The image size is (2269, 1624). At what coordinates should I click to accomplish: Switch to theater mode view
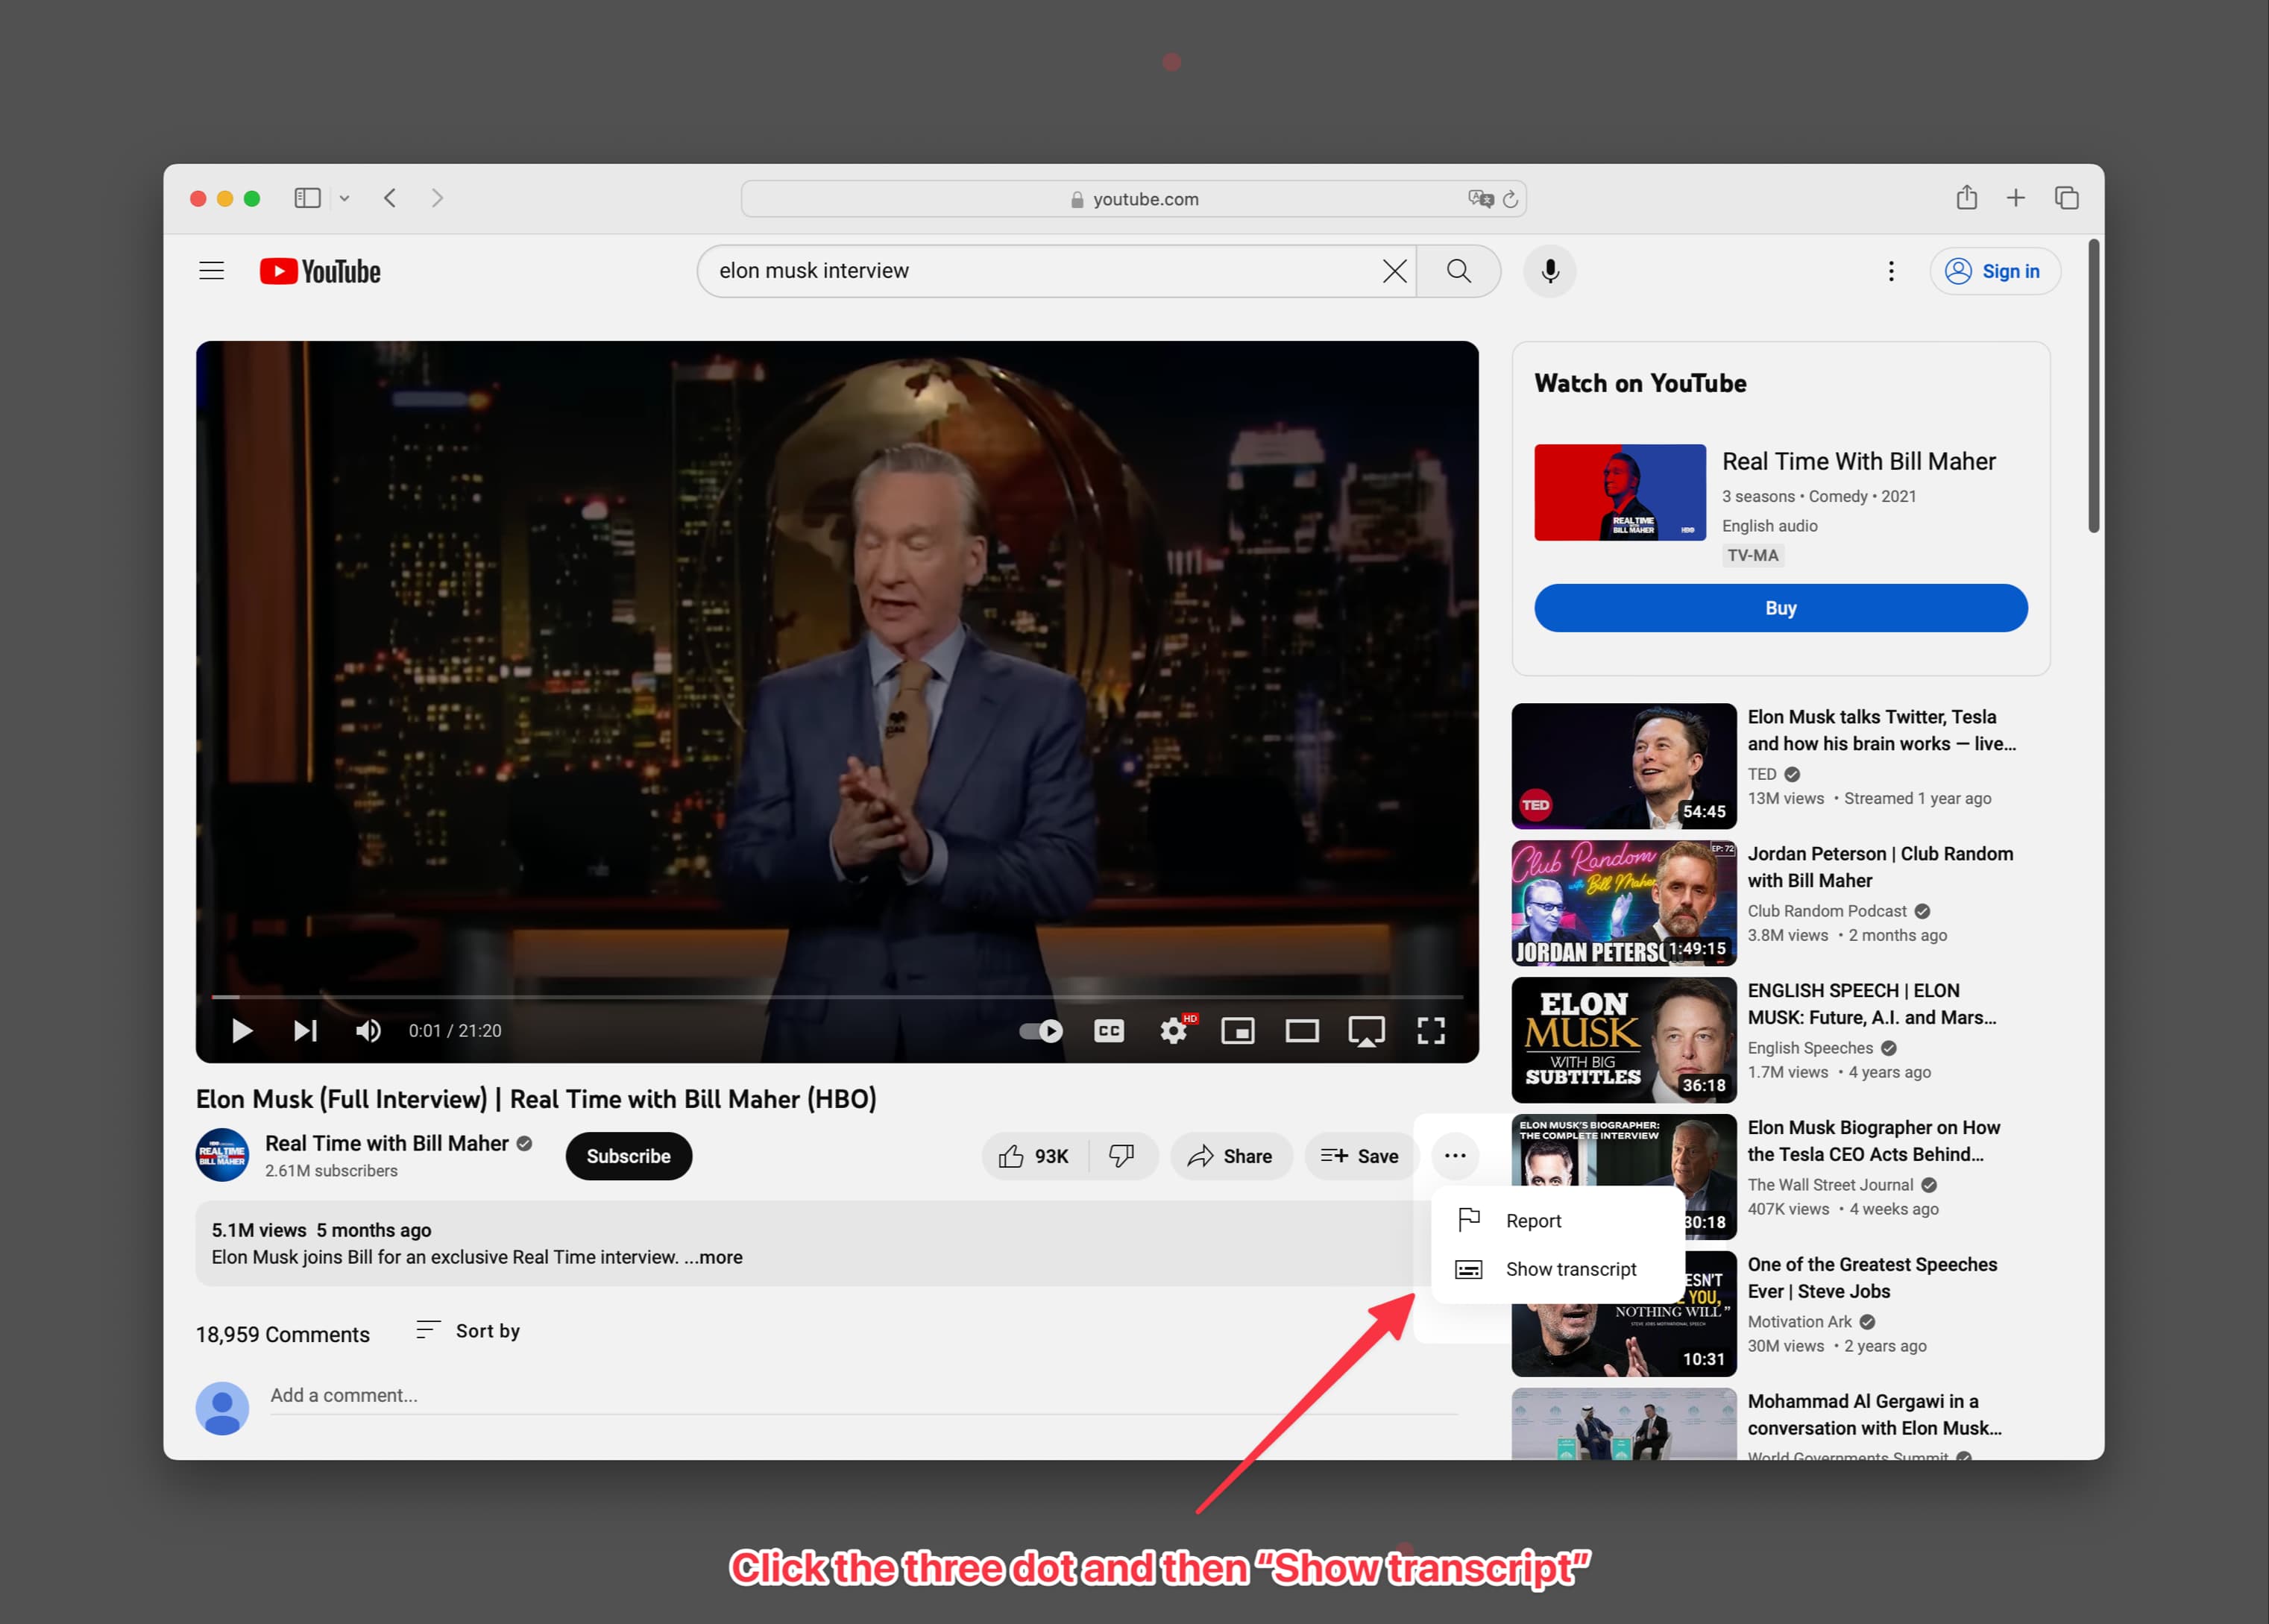point(1301,1031)
